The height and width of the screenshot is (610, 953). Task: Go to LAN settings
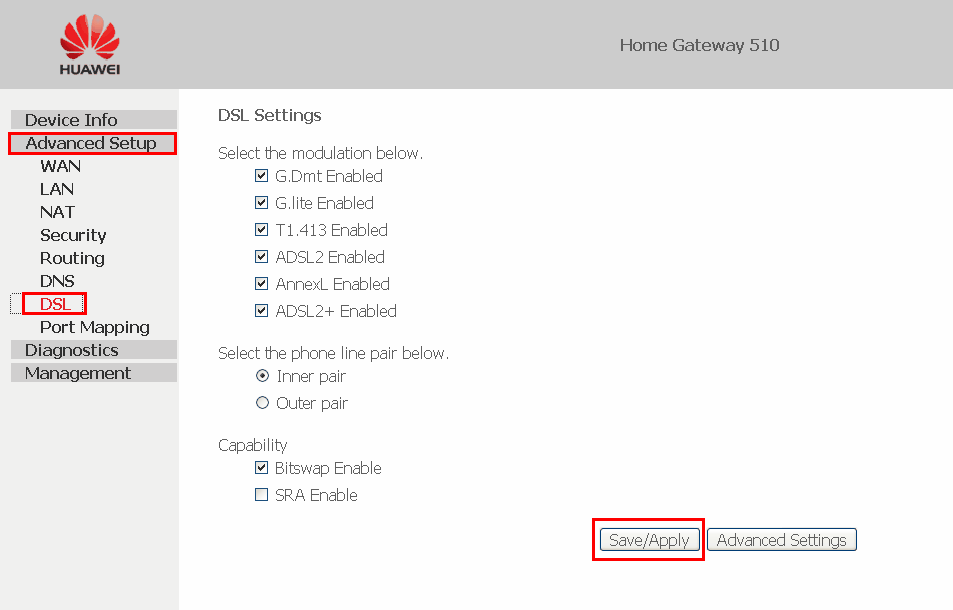(57, 189)
